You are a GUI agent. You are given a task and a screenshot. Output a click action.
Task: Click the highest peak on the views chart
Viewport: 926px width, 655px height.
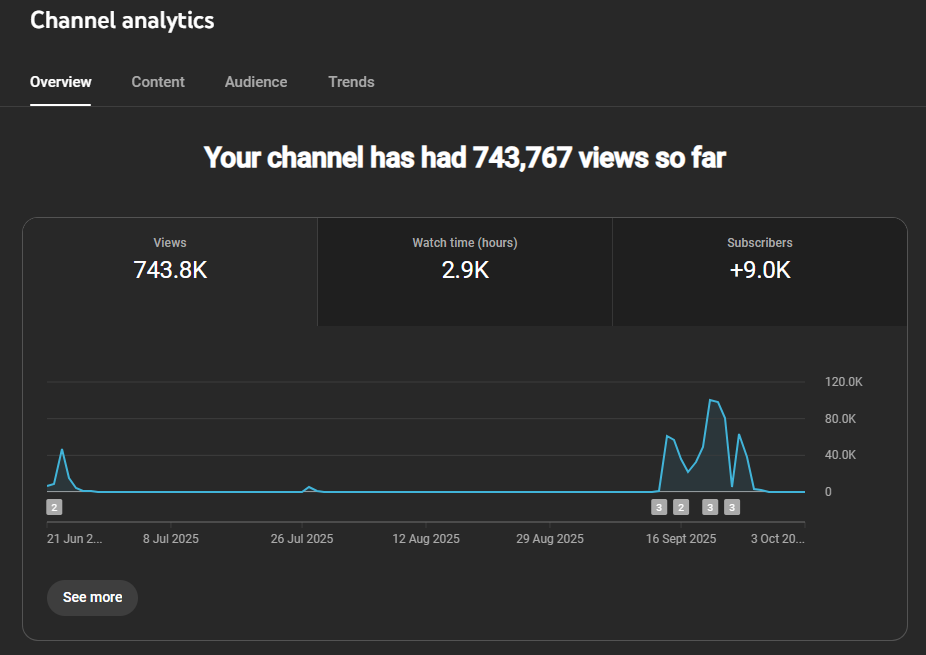point(711,400)
